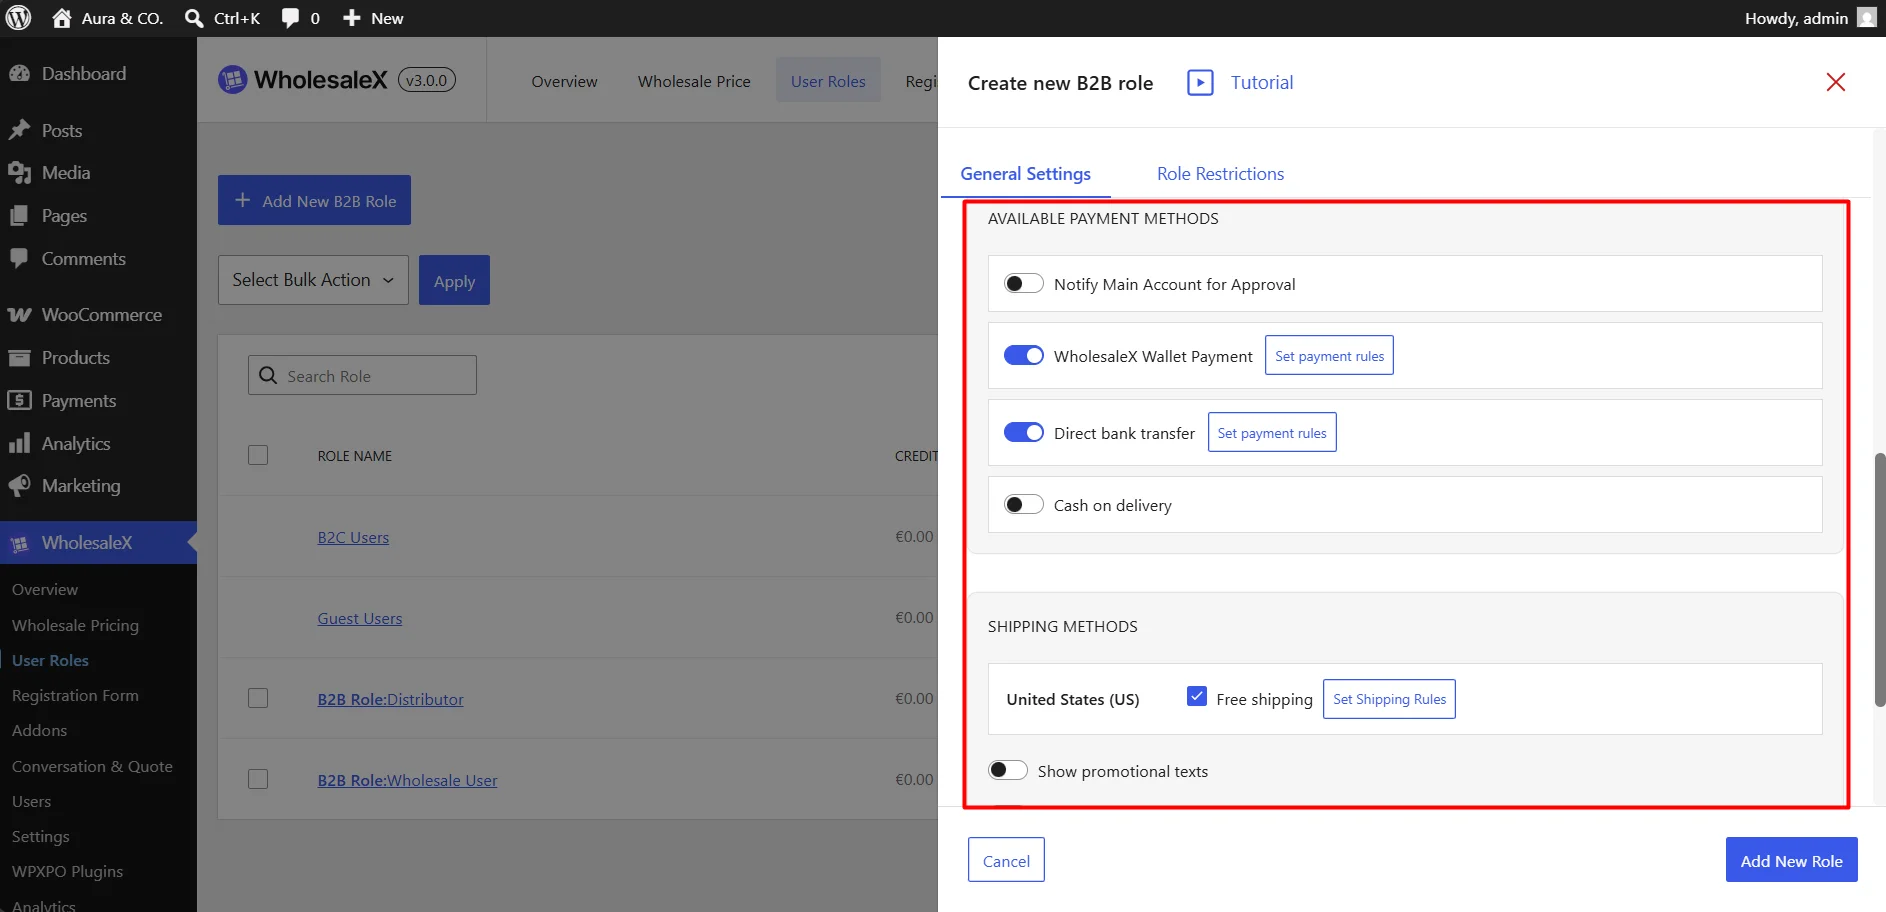Click the Search Role input field
This screenshot has height=912, width=1886.
point(362,375)
